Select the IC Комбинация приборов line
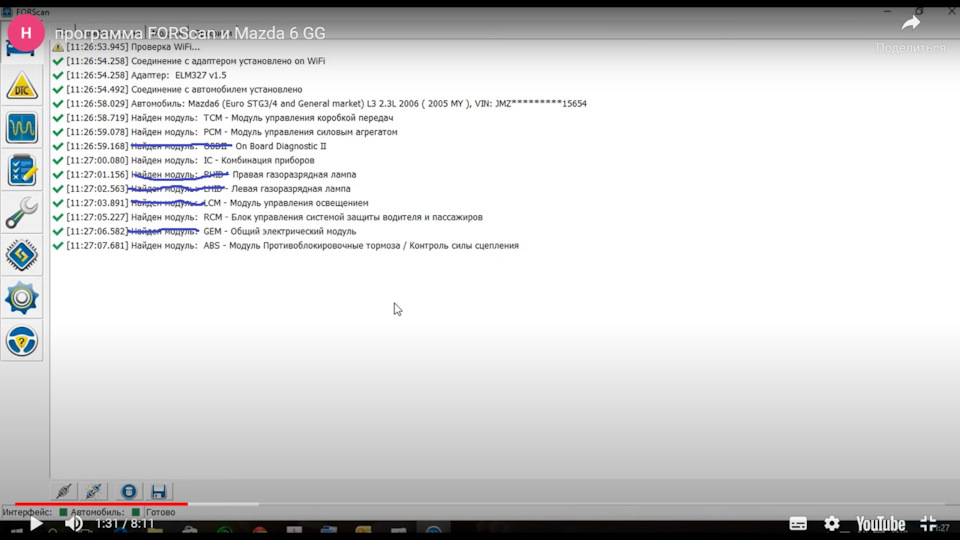The height and width of the screenshot is (540, 960). [x=183, y=160]
